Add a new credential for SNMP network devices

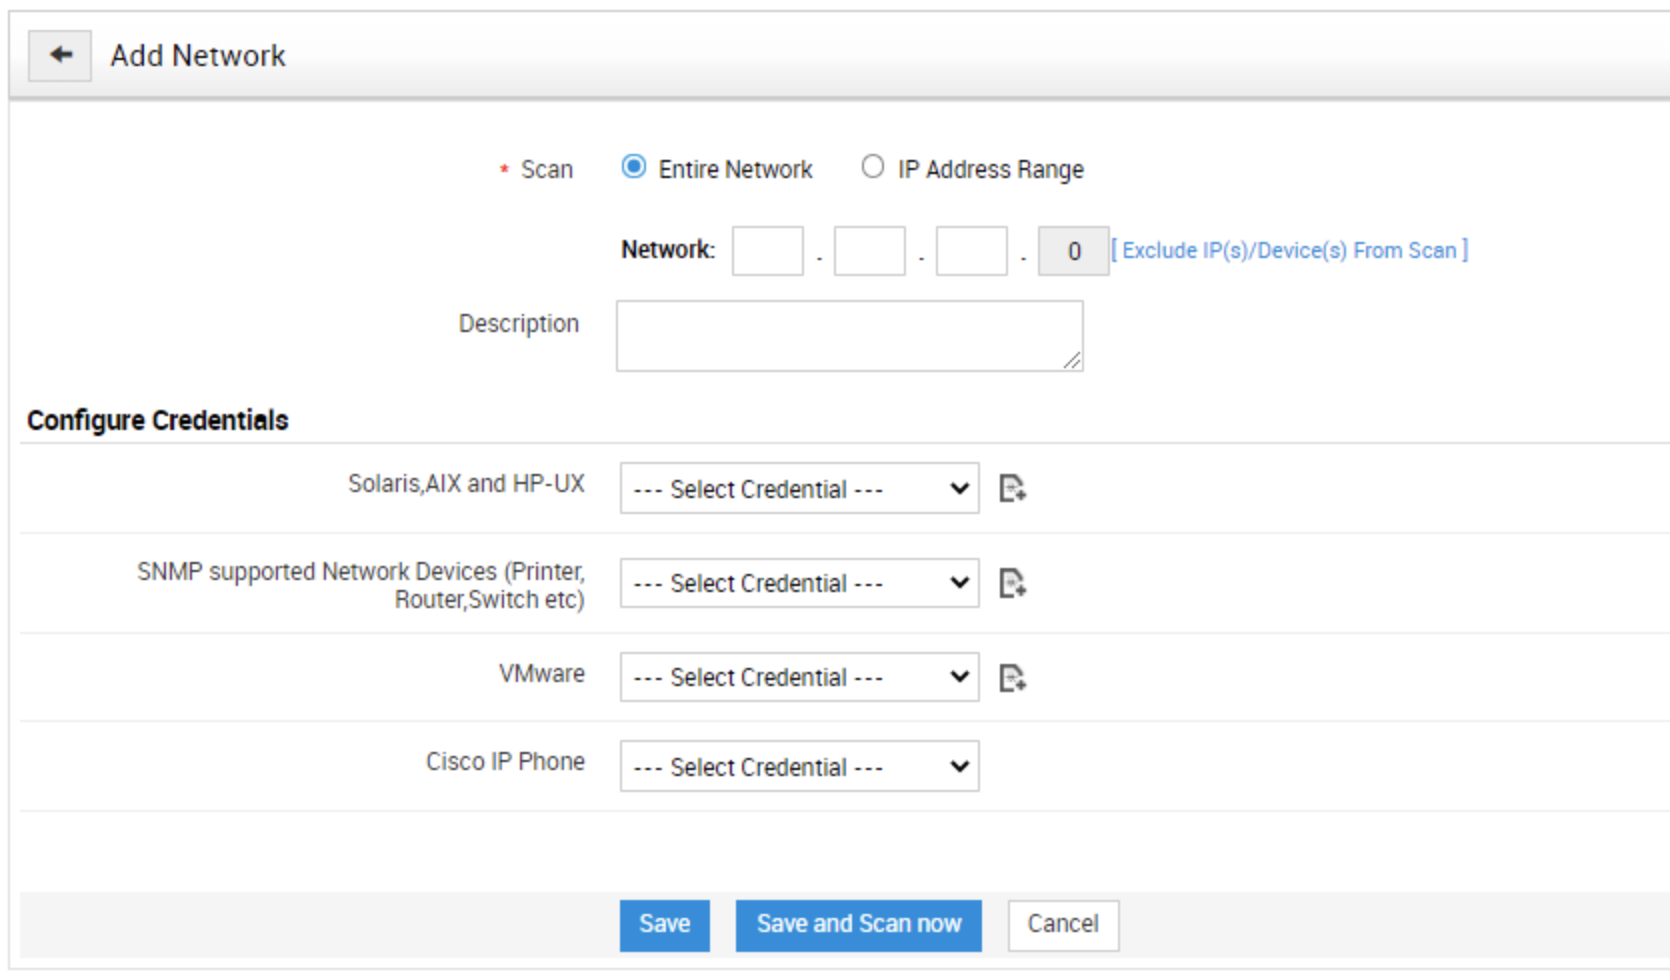tap(1012, 583)
